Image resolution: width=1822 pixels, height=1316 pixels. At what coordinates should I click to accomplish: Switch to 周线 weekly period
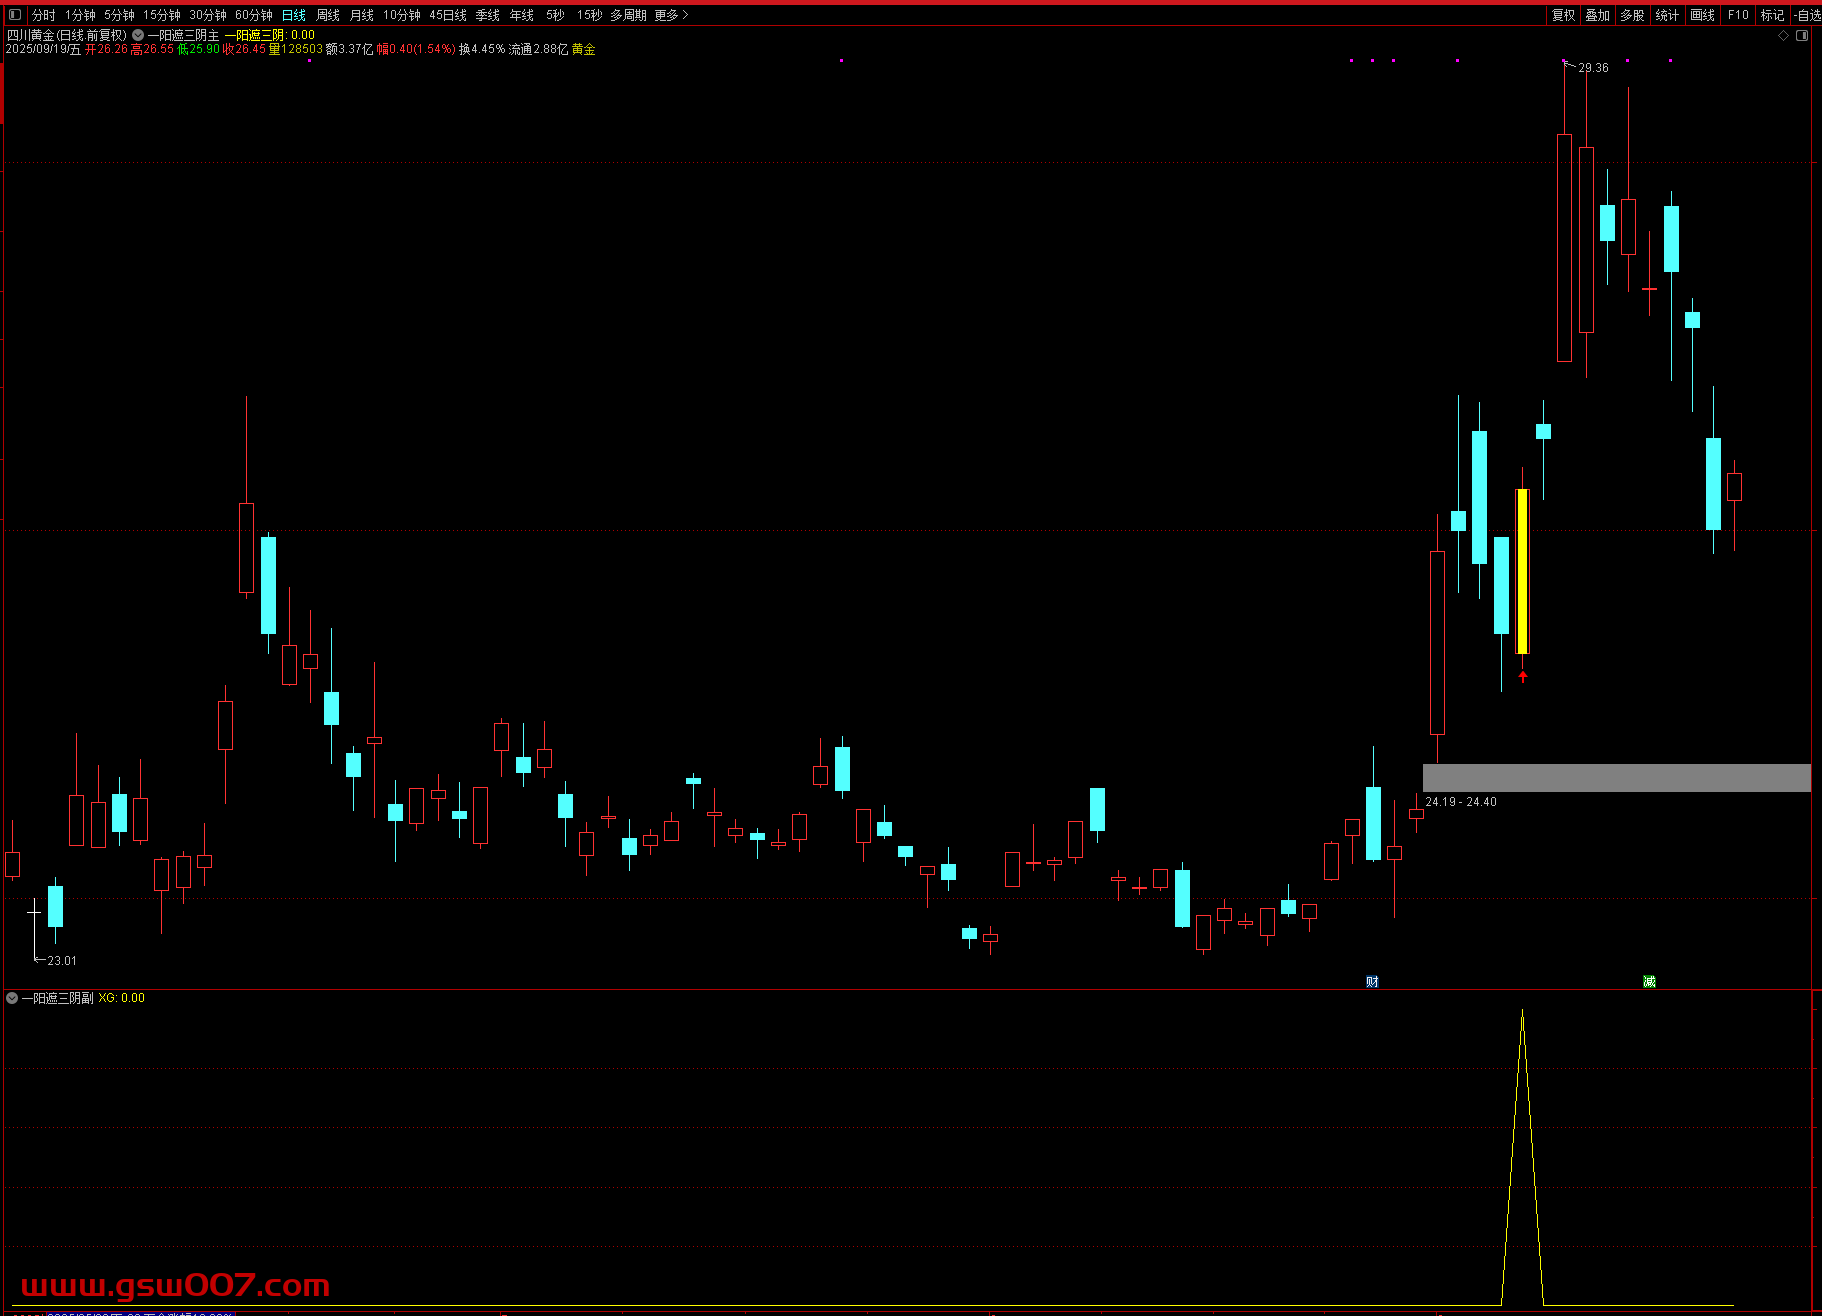(x=328, y=15)
